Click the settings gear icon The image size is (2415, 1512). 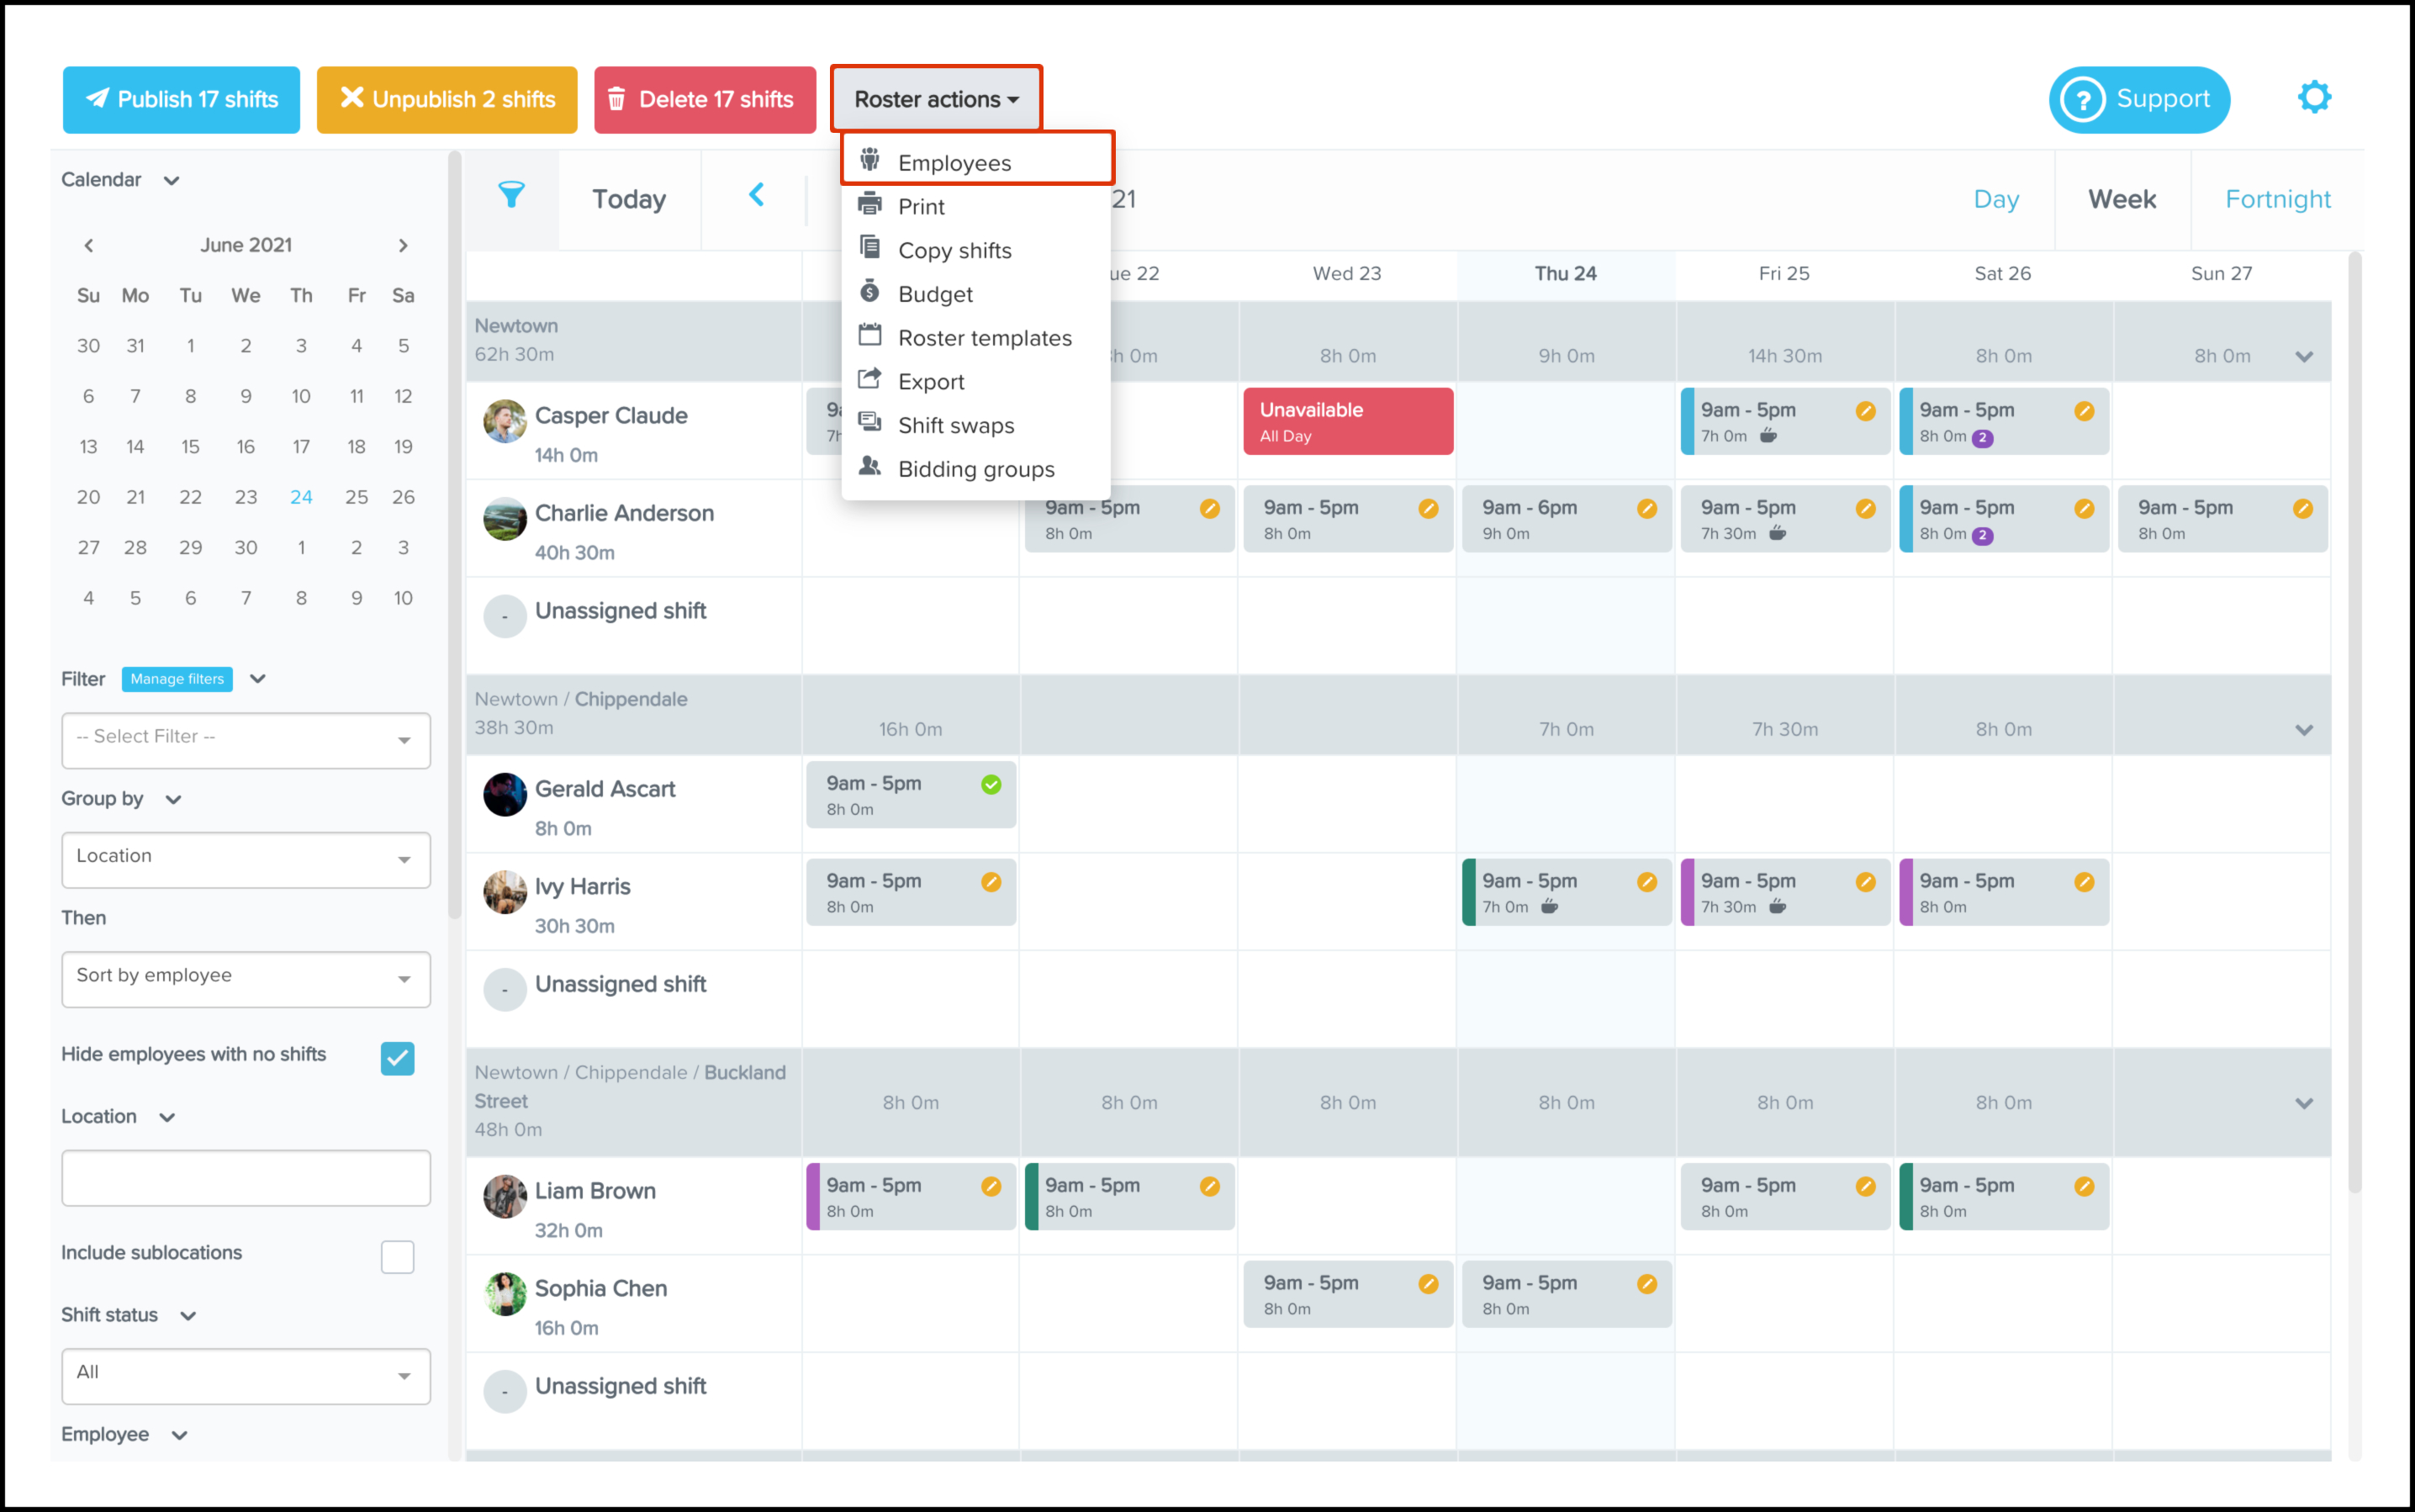click(2313, 98)
